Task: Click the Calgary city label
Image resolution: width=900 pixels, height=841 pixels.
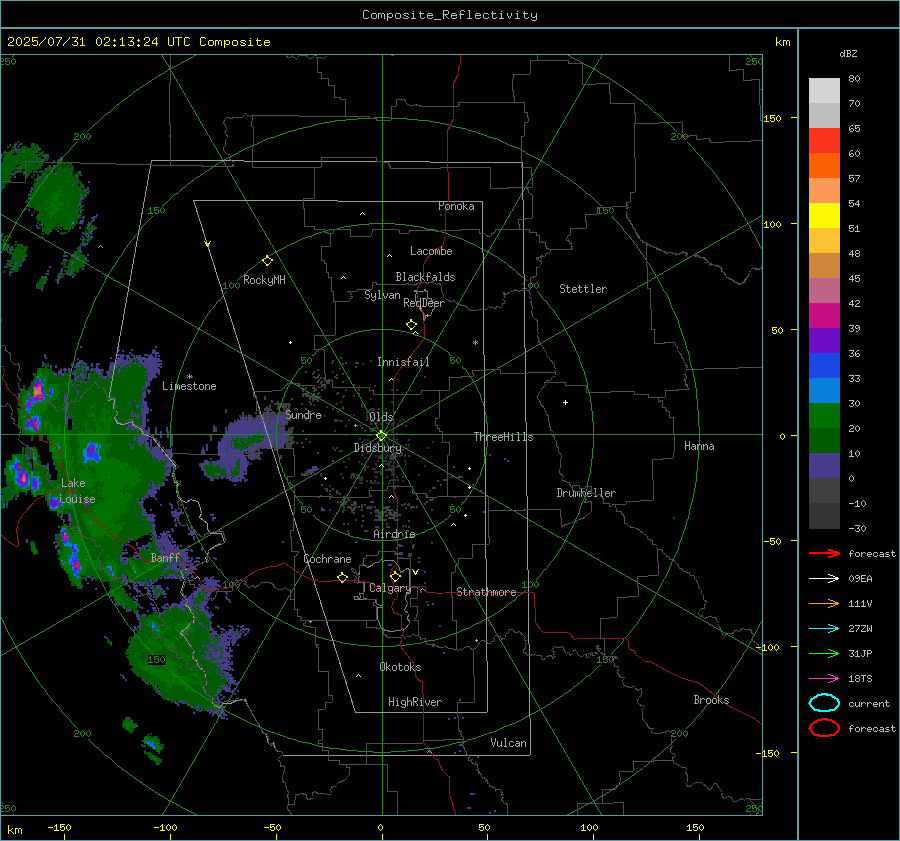Action: tap(390, 588)
